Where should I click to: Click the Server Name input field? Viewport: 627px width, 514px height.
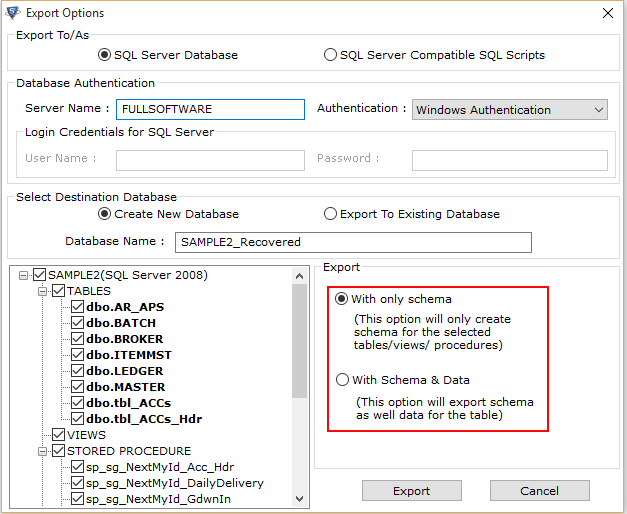coord(210,110)
